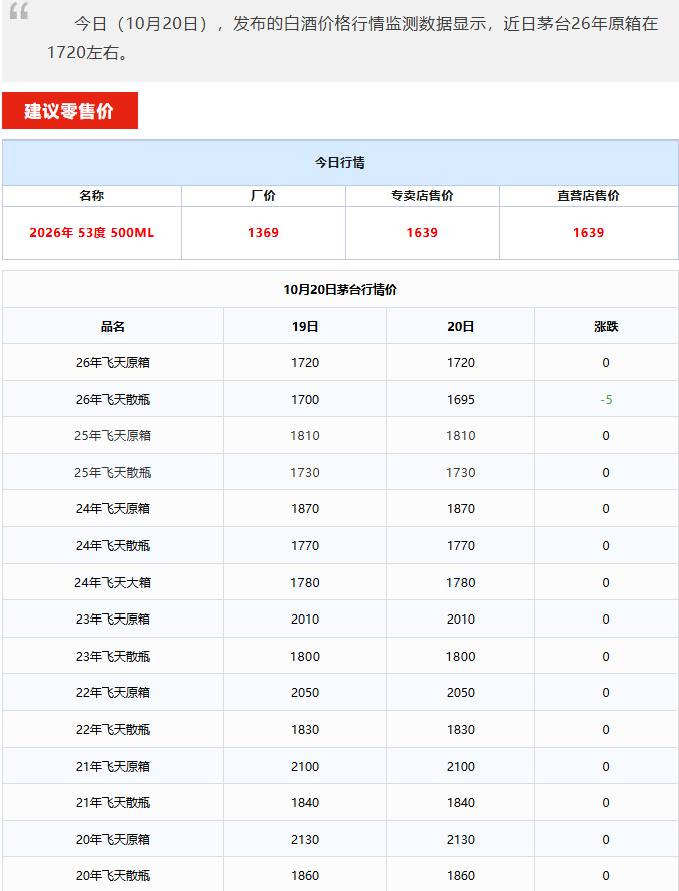Click the 厂价 value 1369
Screen dimensions: 679x891
(x=263, y=233)
